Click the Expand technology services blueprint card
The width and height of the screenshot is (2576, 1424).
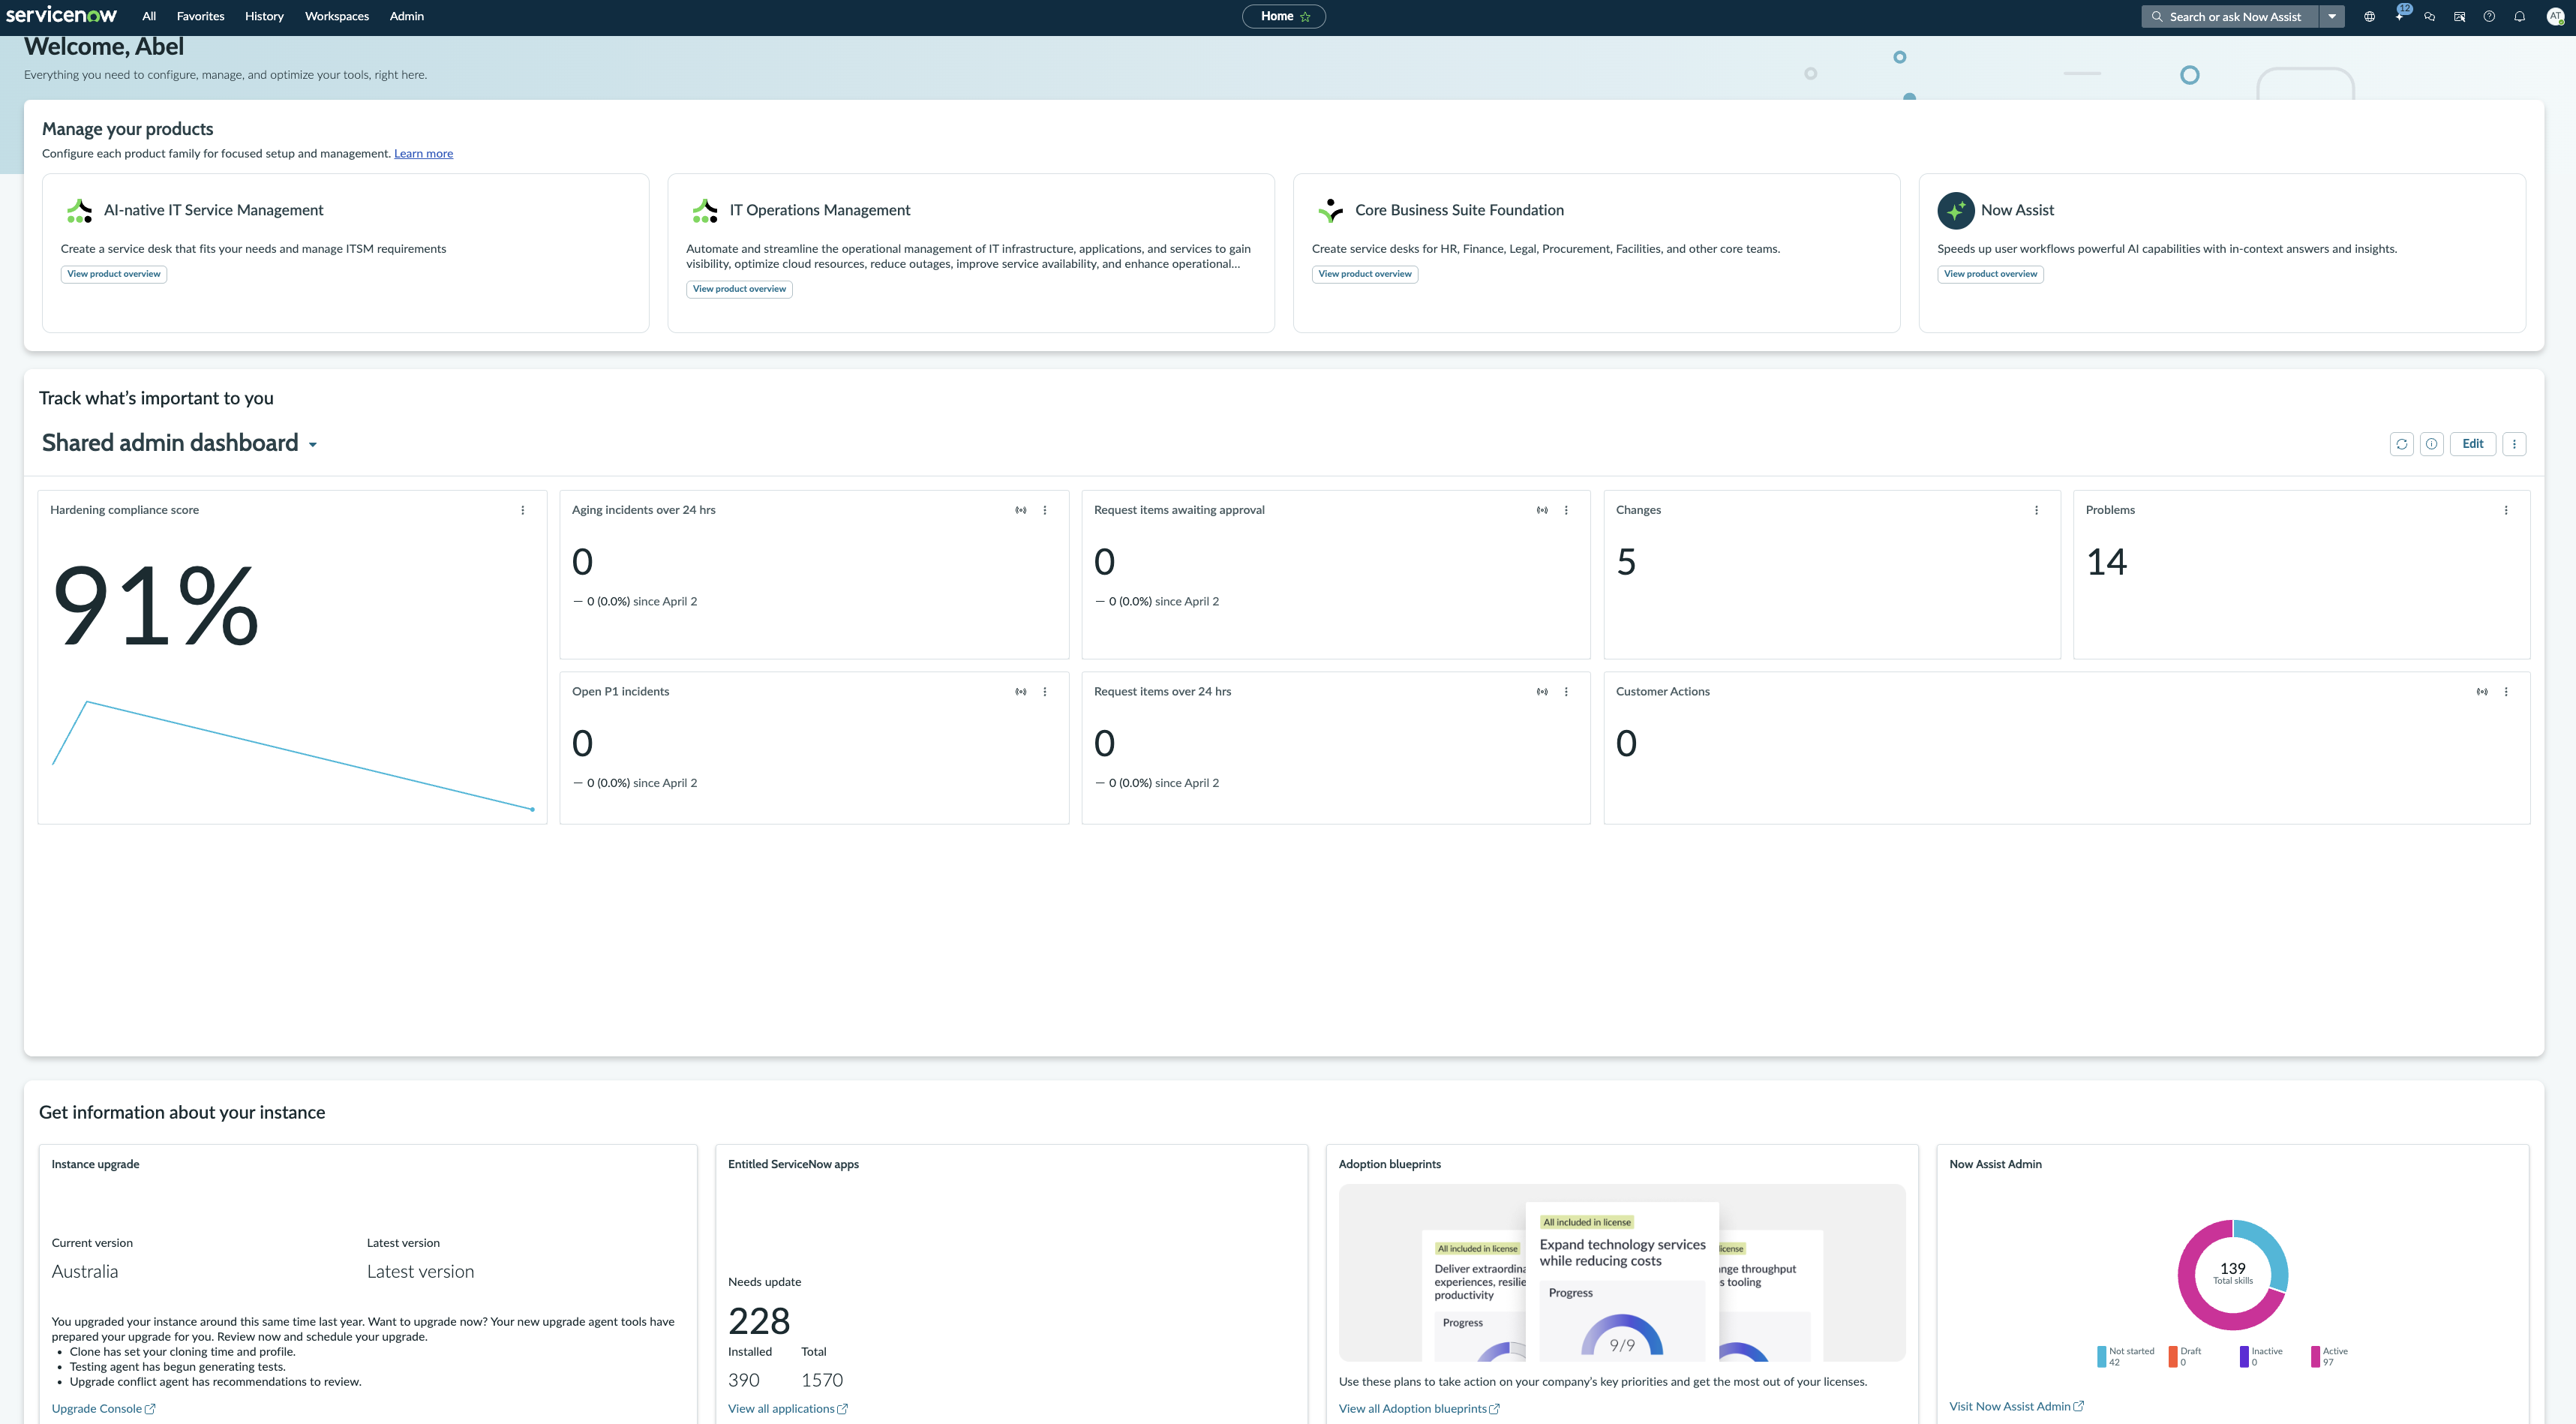click(1622, 1282)
